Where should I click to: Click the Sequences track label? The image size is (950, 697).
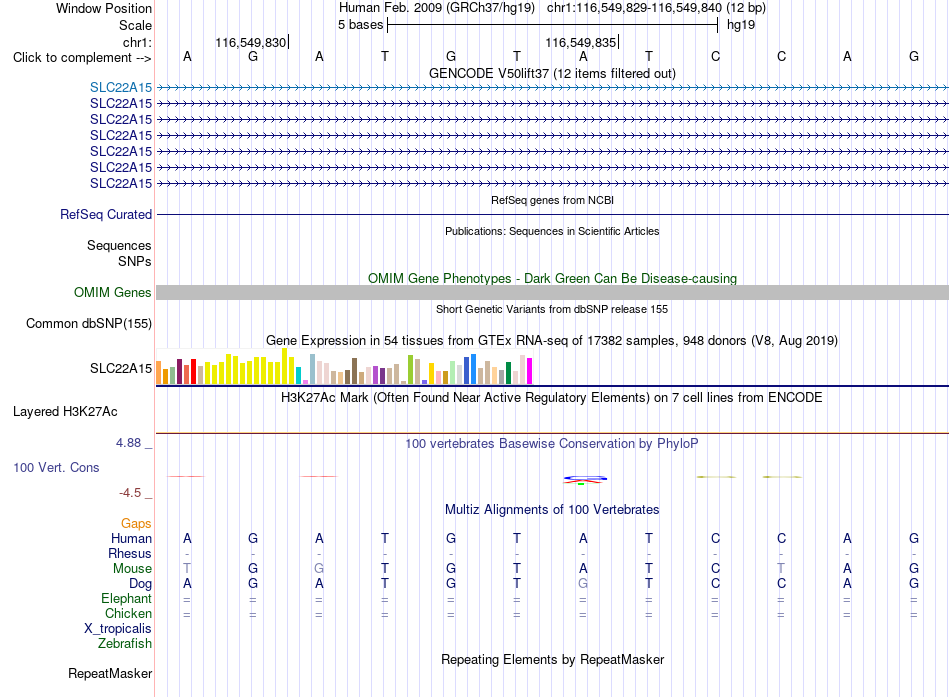click(x=119, y=245)
